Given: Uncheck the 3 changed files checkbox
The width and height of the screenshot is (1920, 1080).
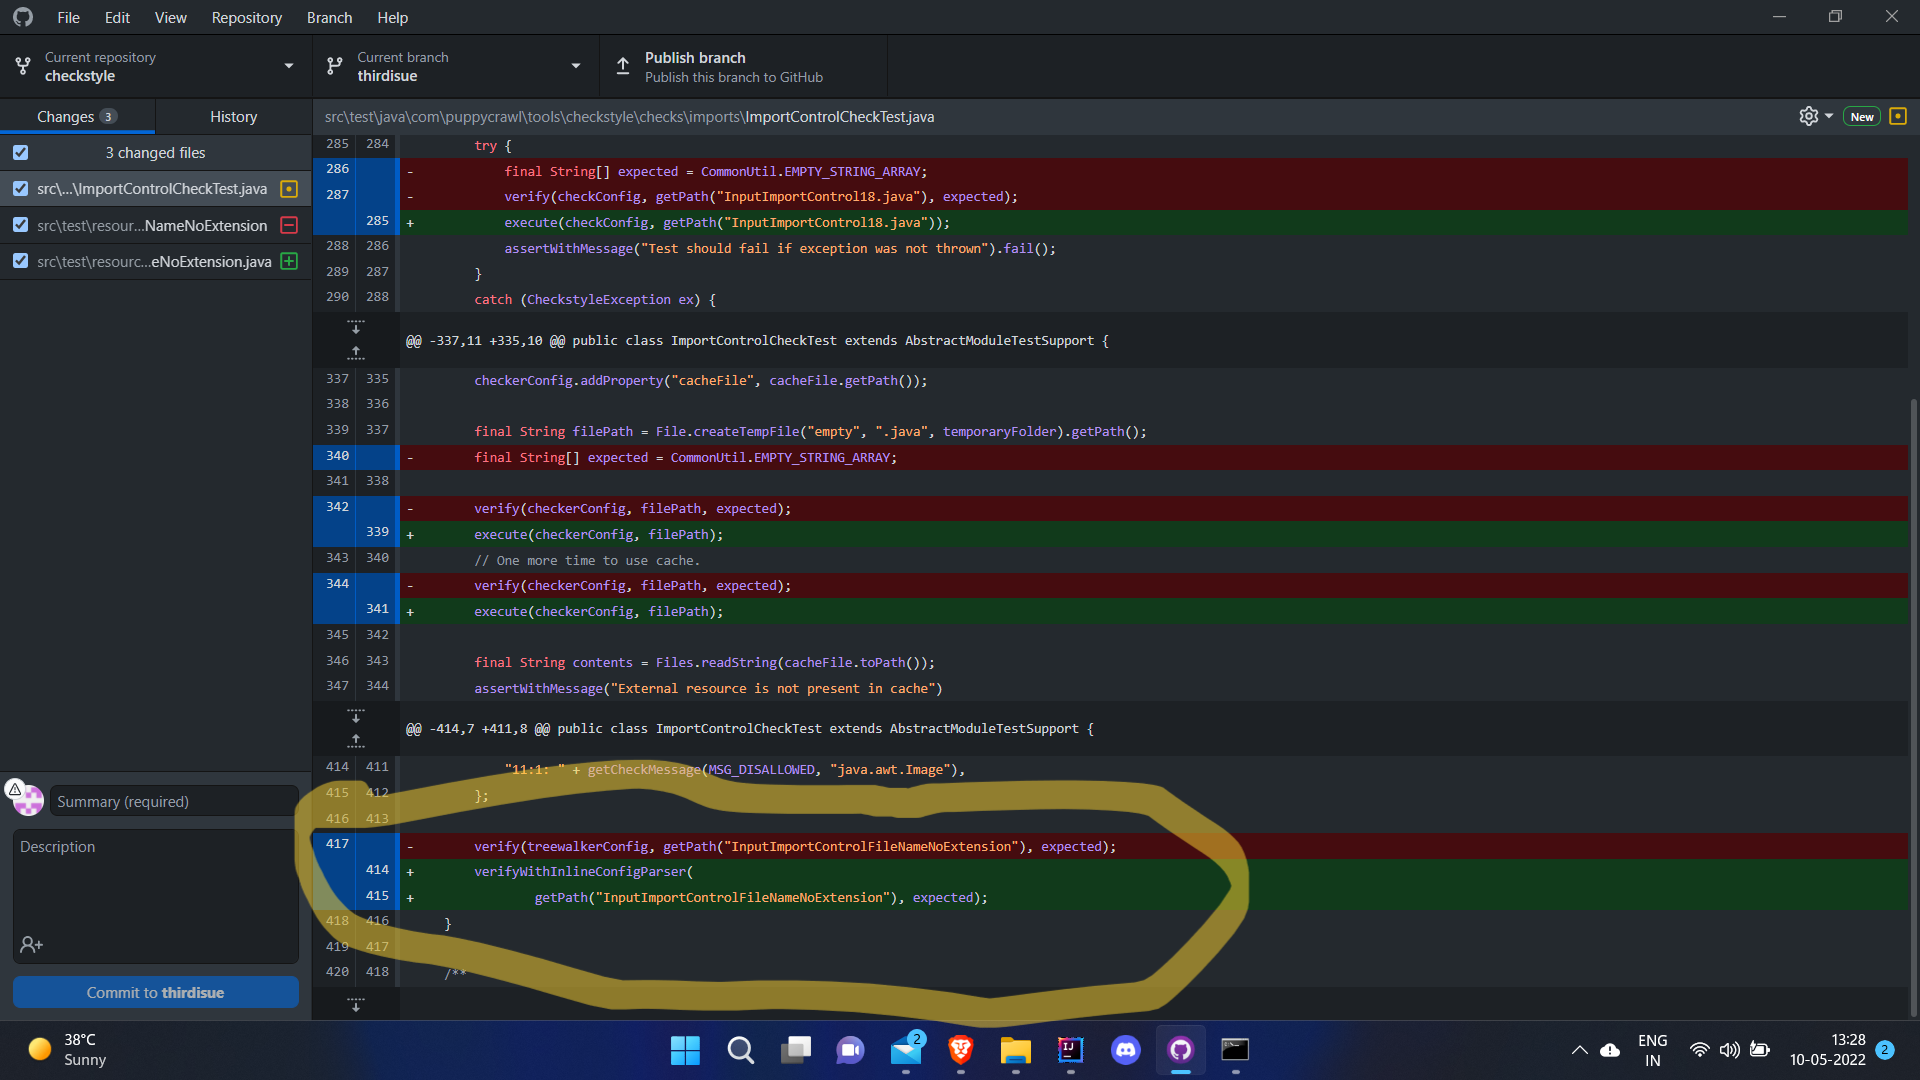Looking at the screenshot, I should (21, 153).
